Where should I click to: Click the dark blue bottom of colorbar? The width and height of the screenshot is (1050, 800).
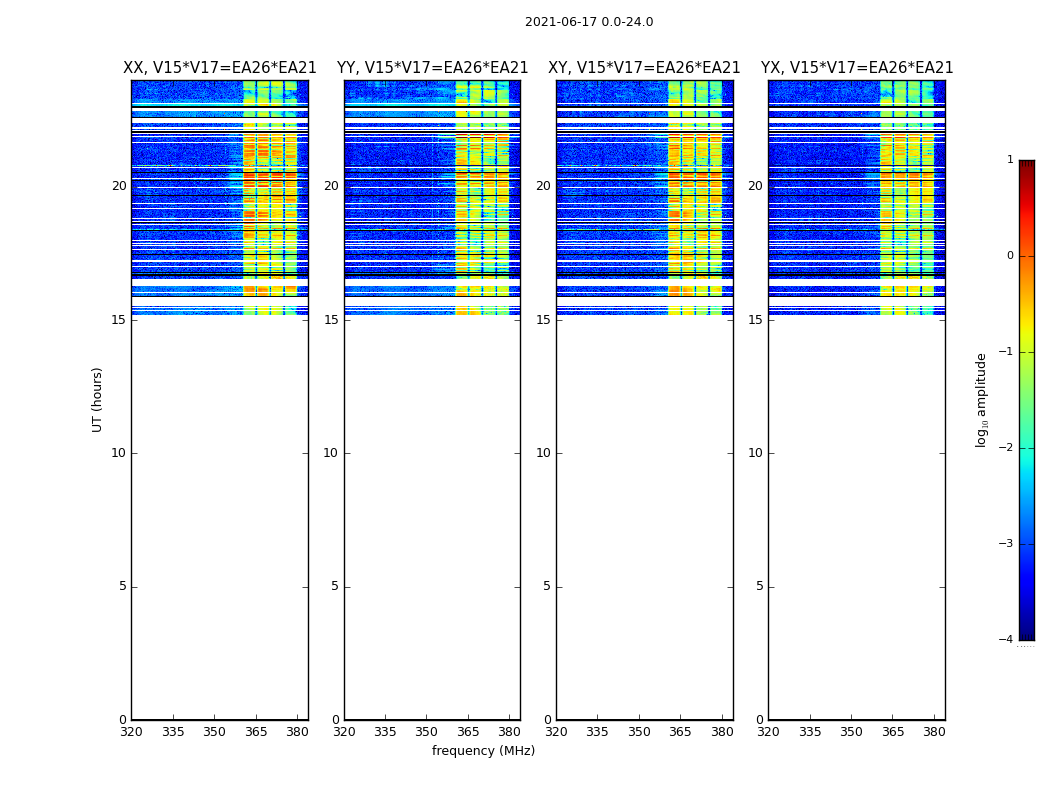[x=1026, y=633]
